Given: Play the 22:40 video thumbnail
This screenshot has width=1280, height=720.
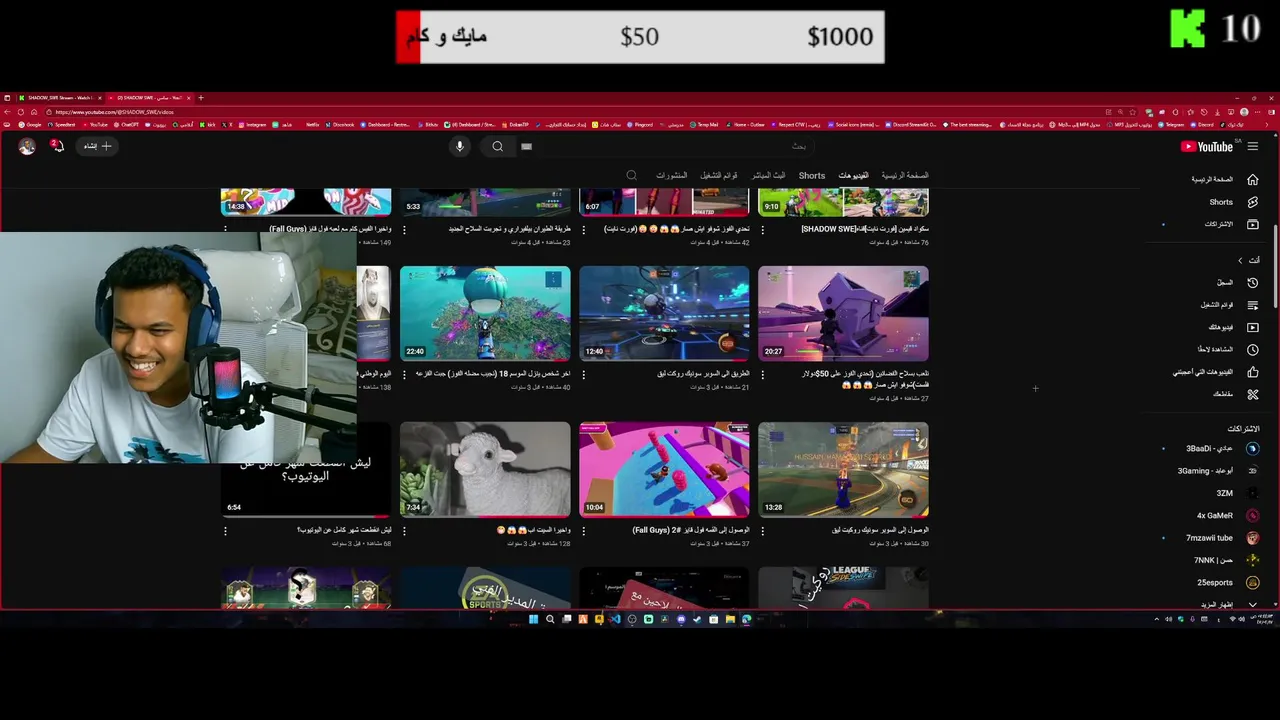Looking at the screenshot, I should [485, 313].
